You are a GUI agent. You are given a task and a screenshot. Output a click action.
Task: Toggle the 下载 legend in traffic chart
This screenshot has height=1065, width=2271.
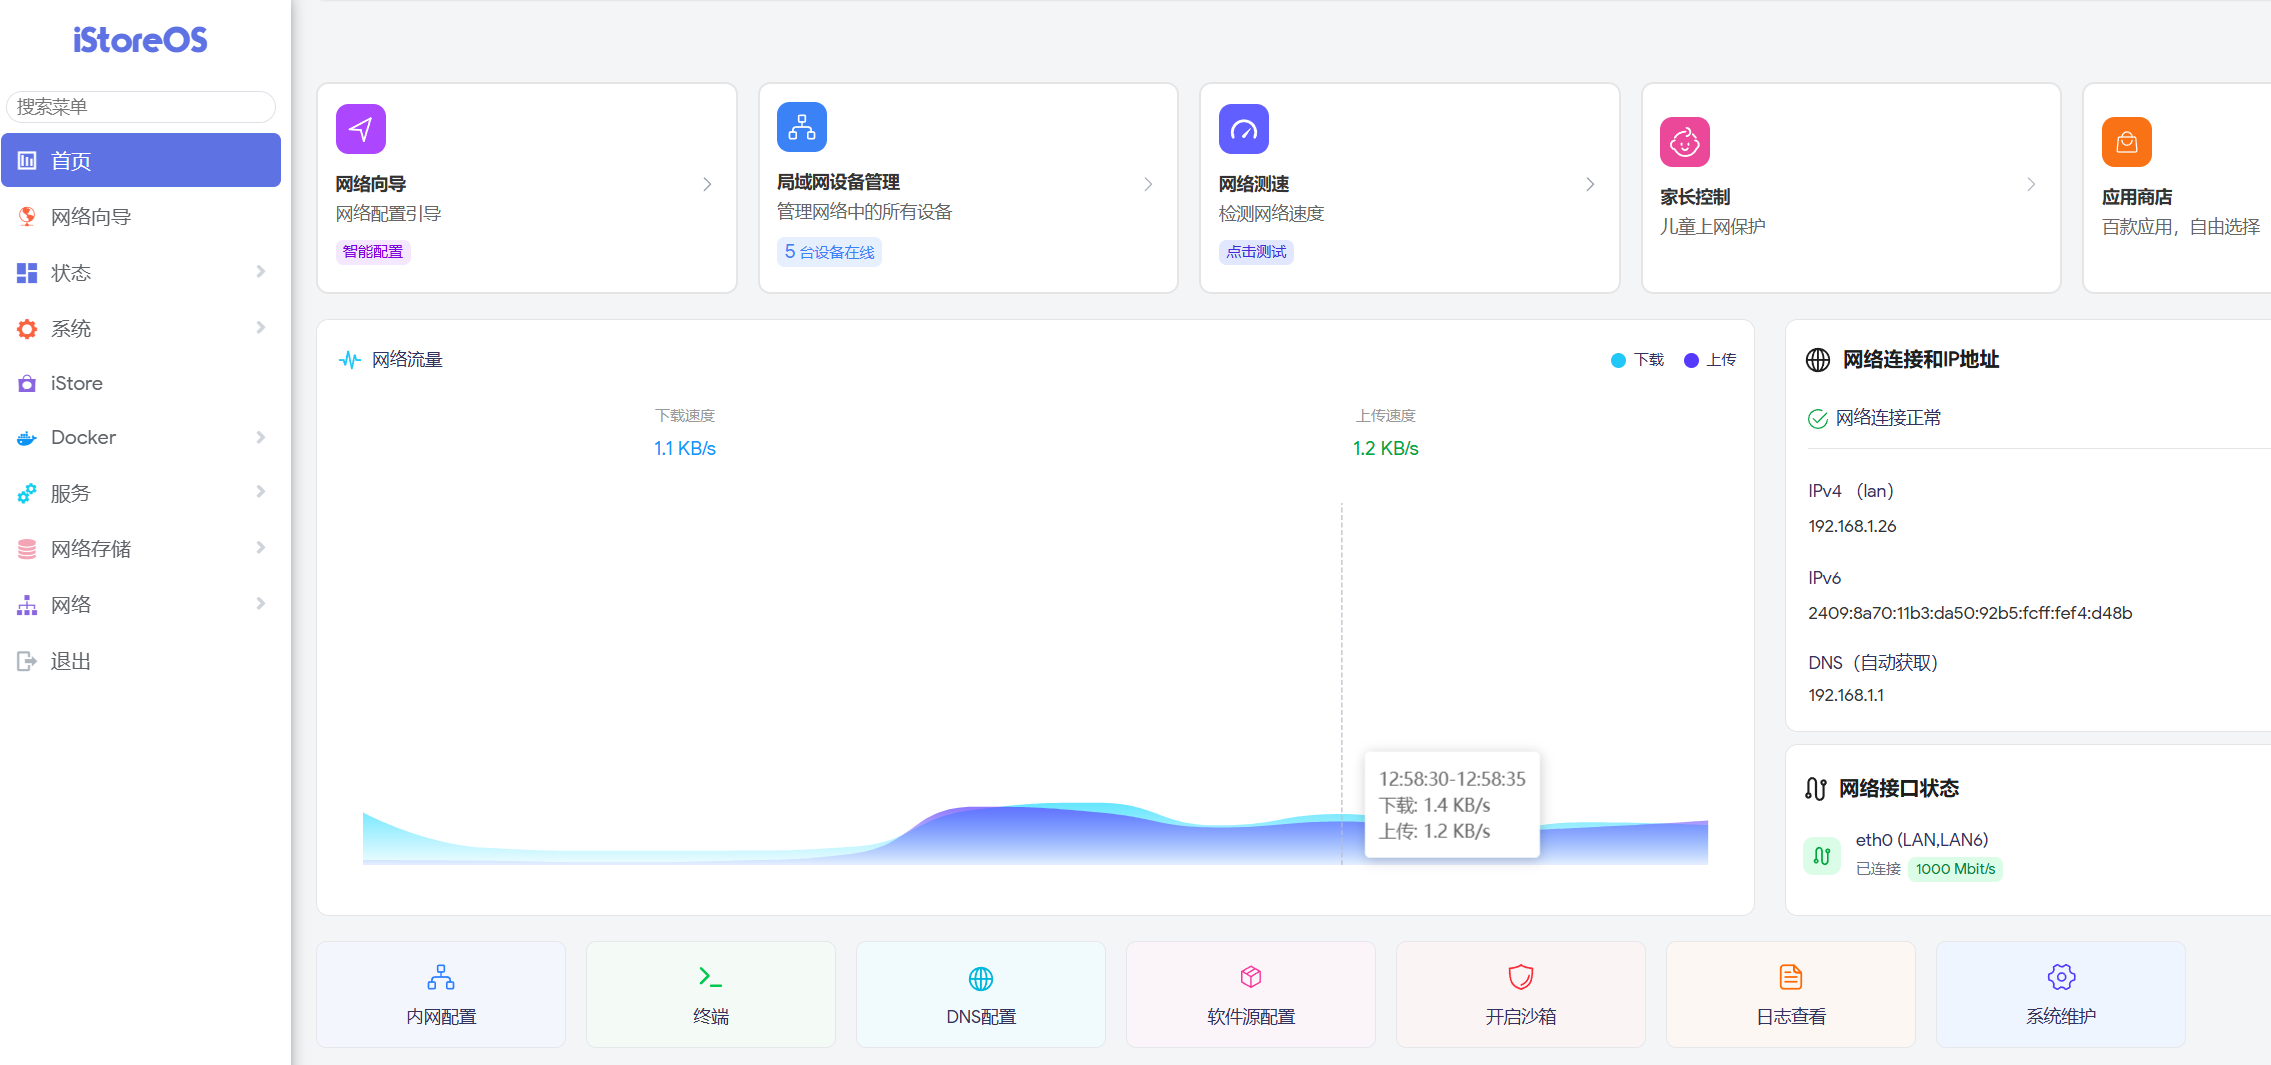coord(1638,360)
